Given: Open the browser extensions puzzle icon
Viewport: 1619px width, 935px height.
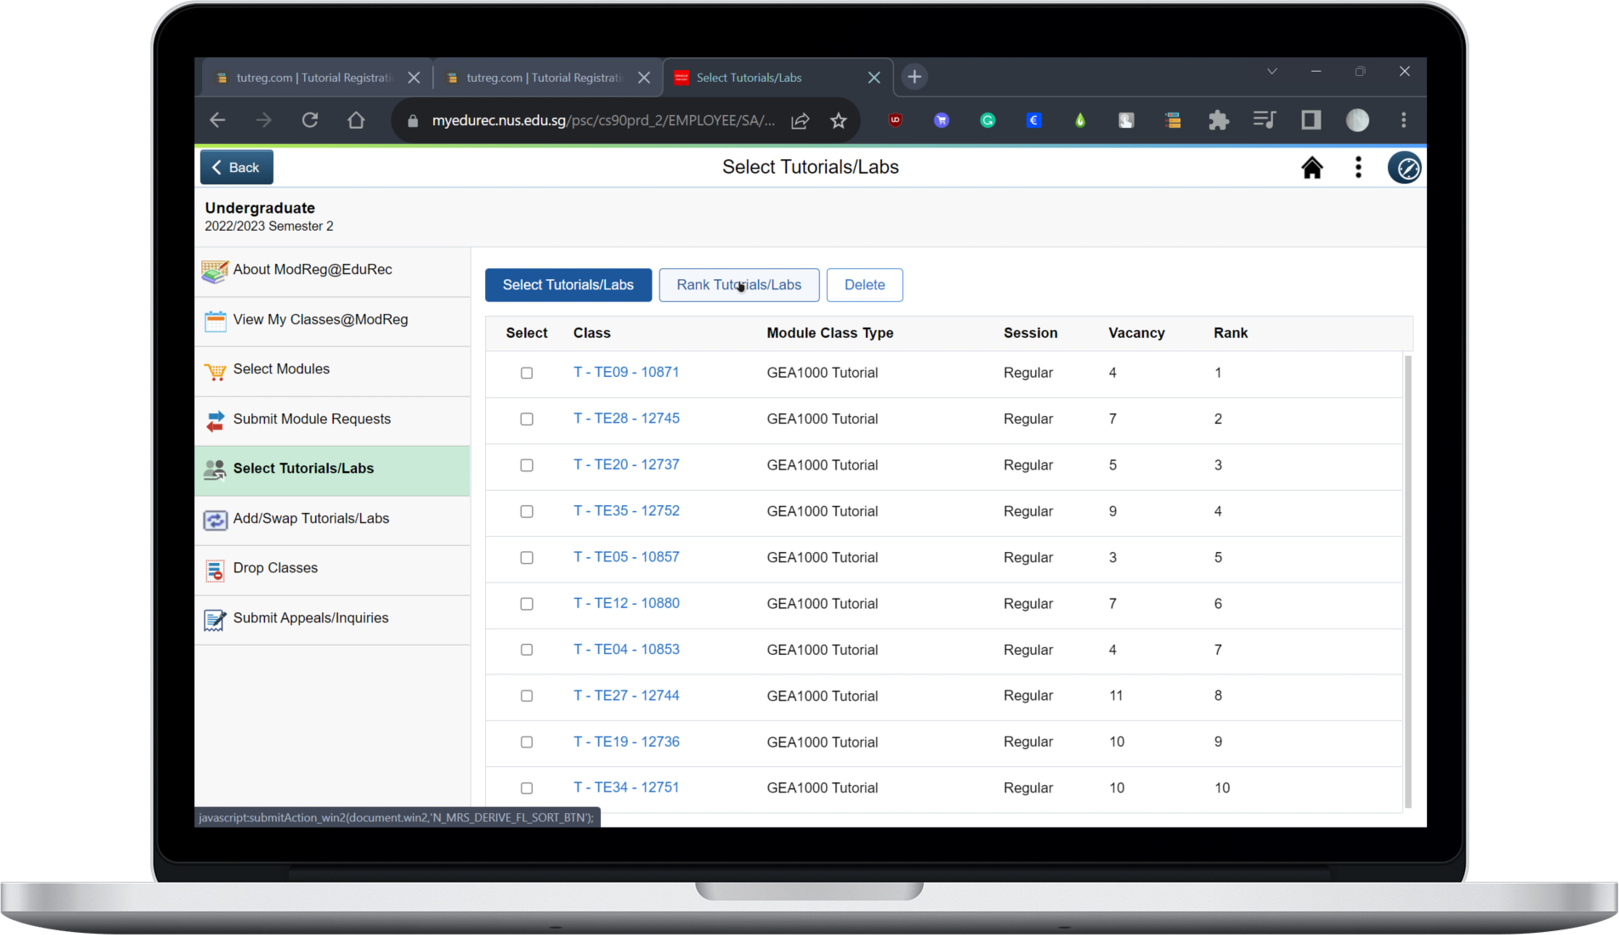Looking at the screenshot, I should click(x=1218, y=121).
